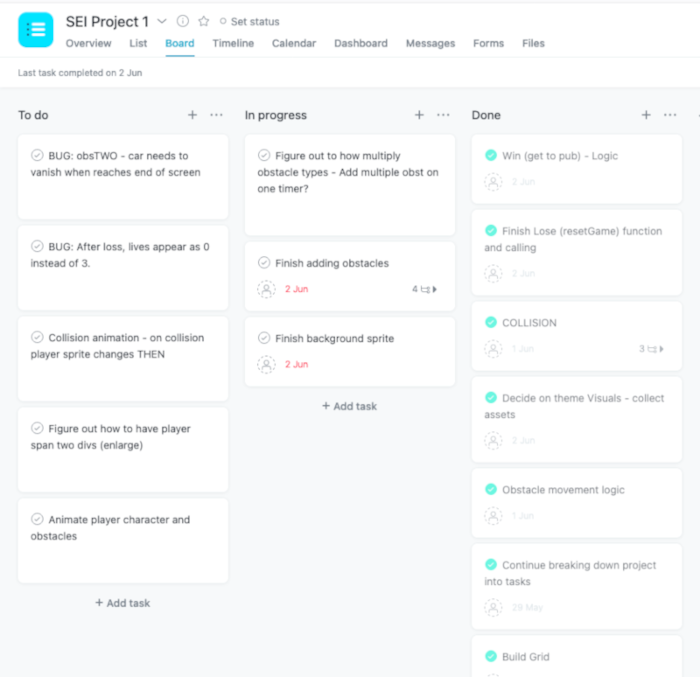
Task: Assign user on Obstacle movement logic card
Action: [x=493, y=516]
